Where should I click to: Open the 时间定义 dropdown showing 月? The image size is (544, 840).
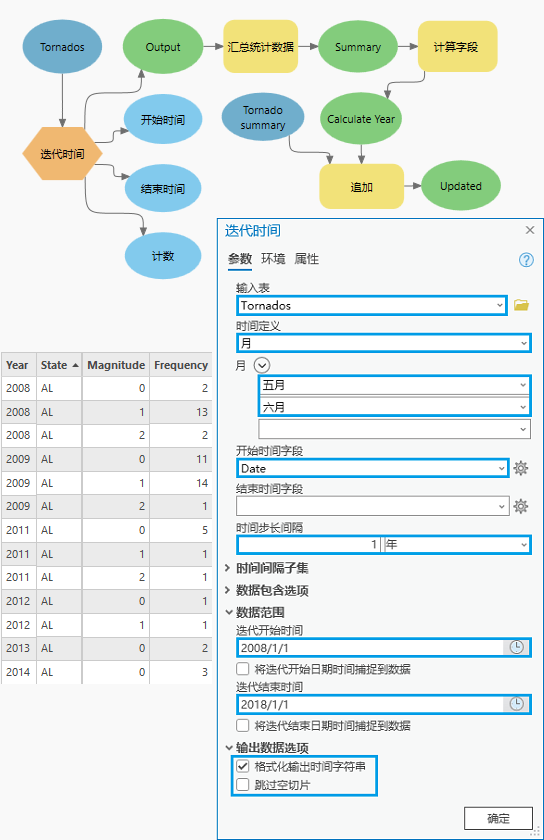384,343
